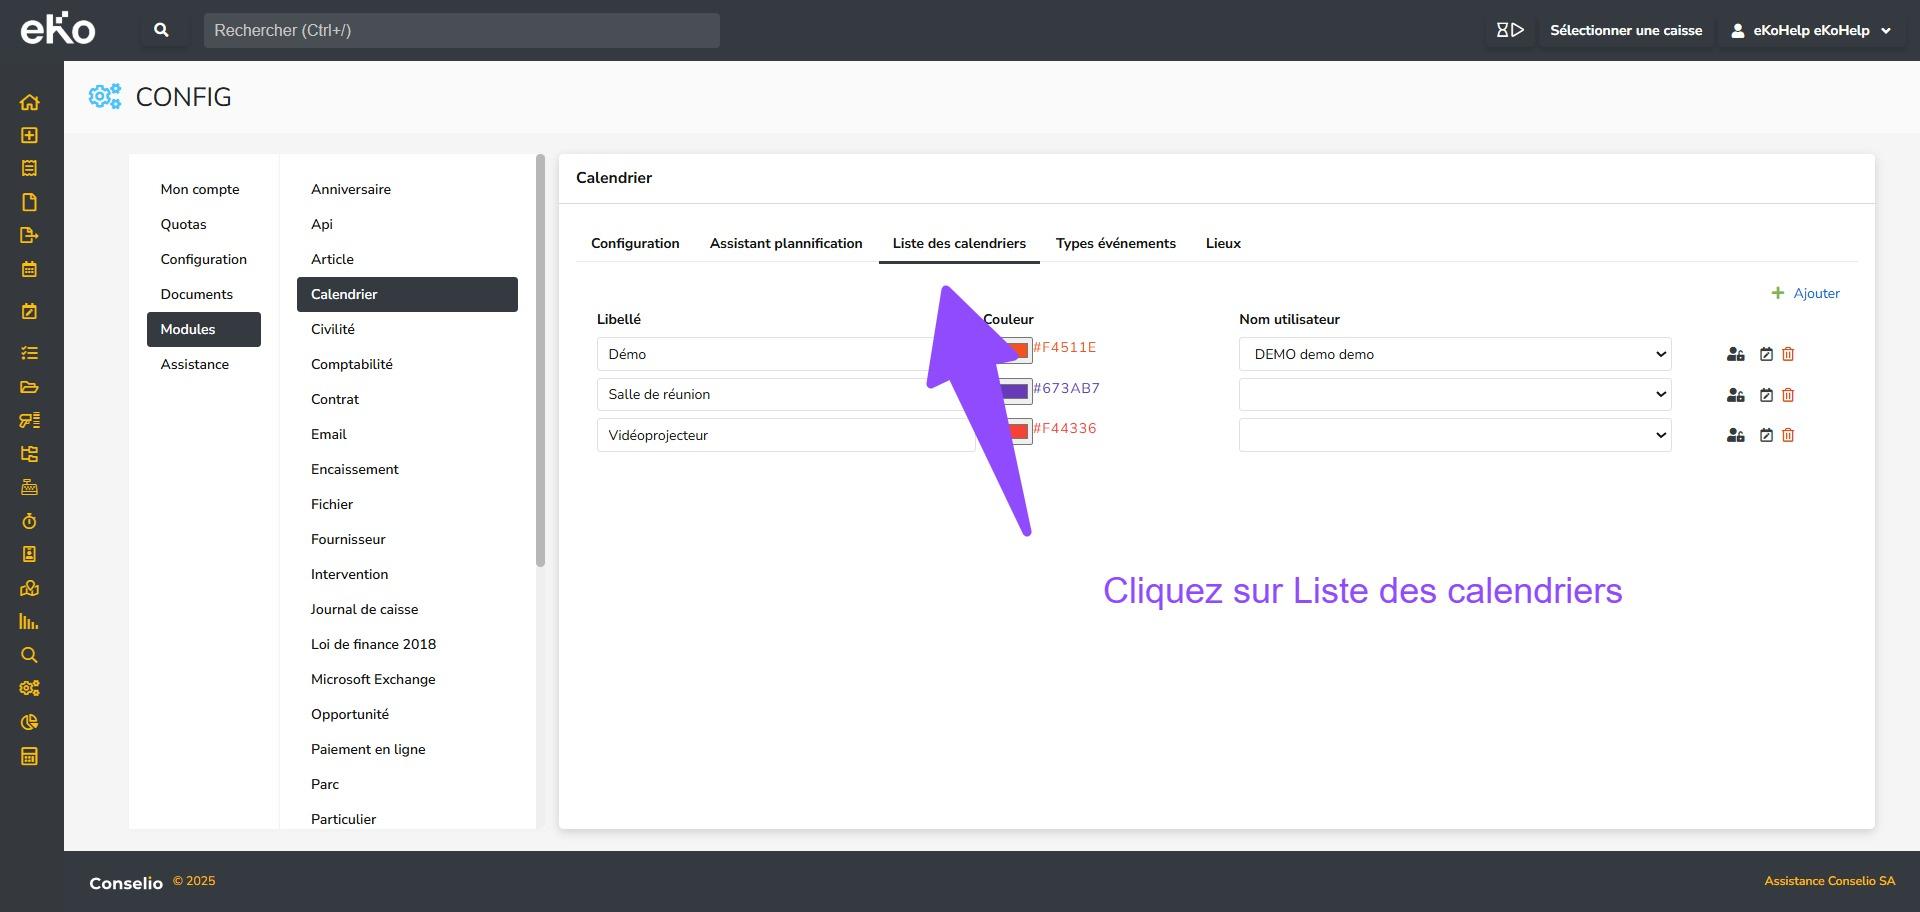This screenshot has height=912, width=1920.
Task: Click the barcode scanner icon in header
Action: click(1509, 30)
